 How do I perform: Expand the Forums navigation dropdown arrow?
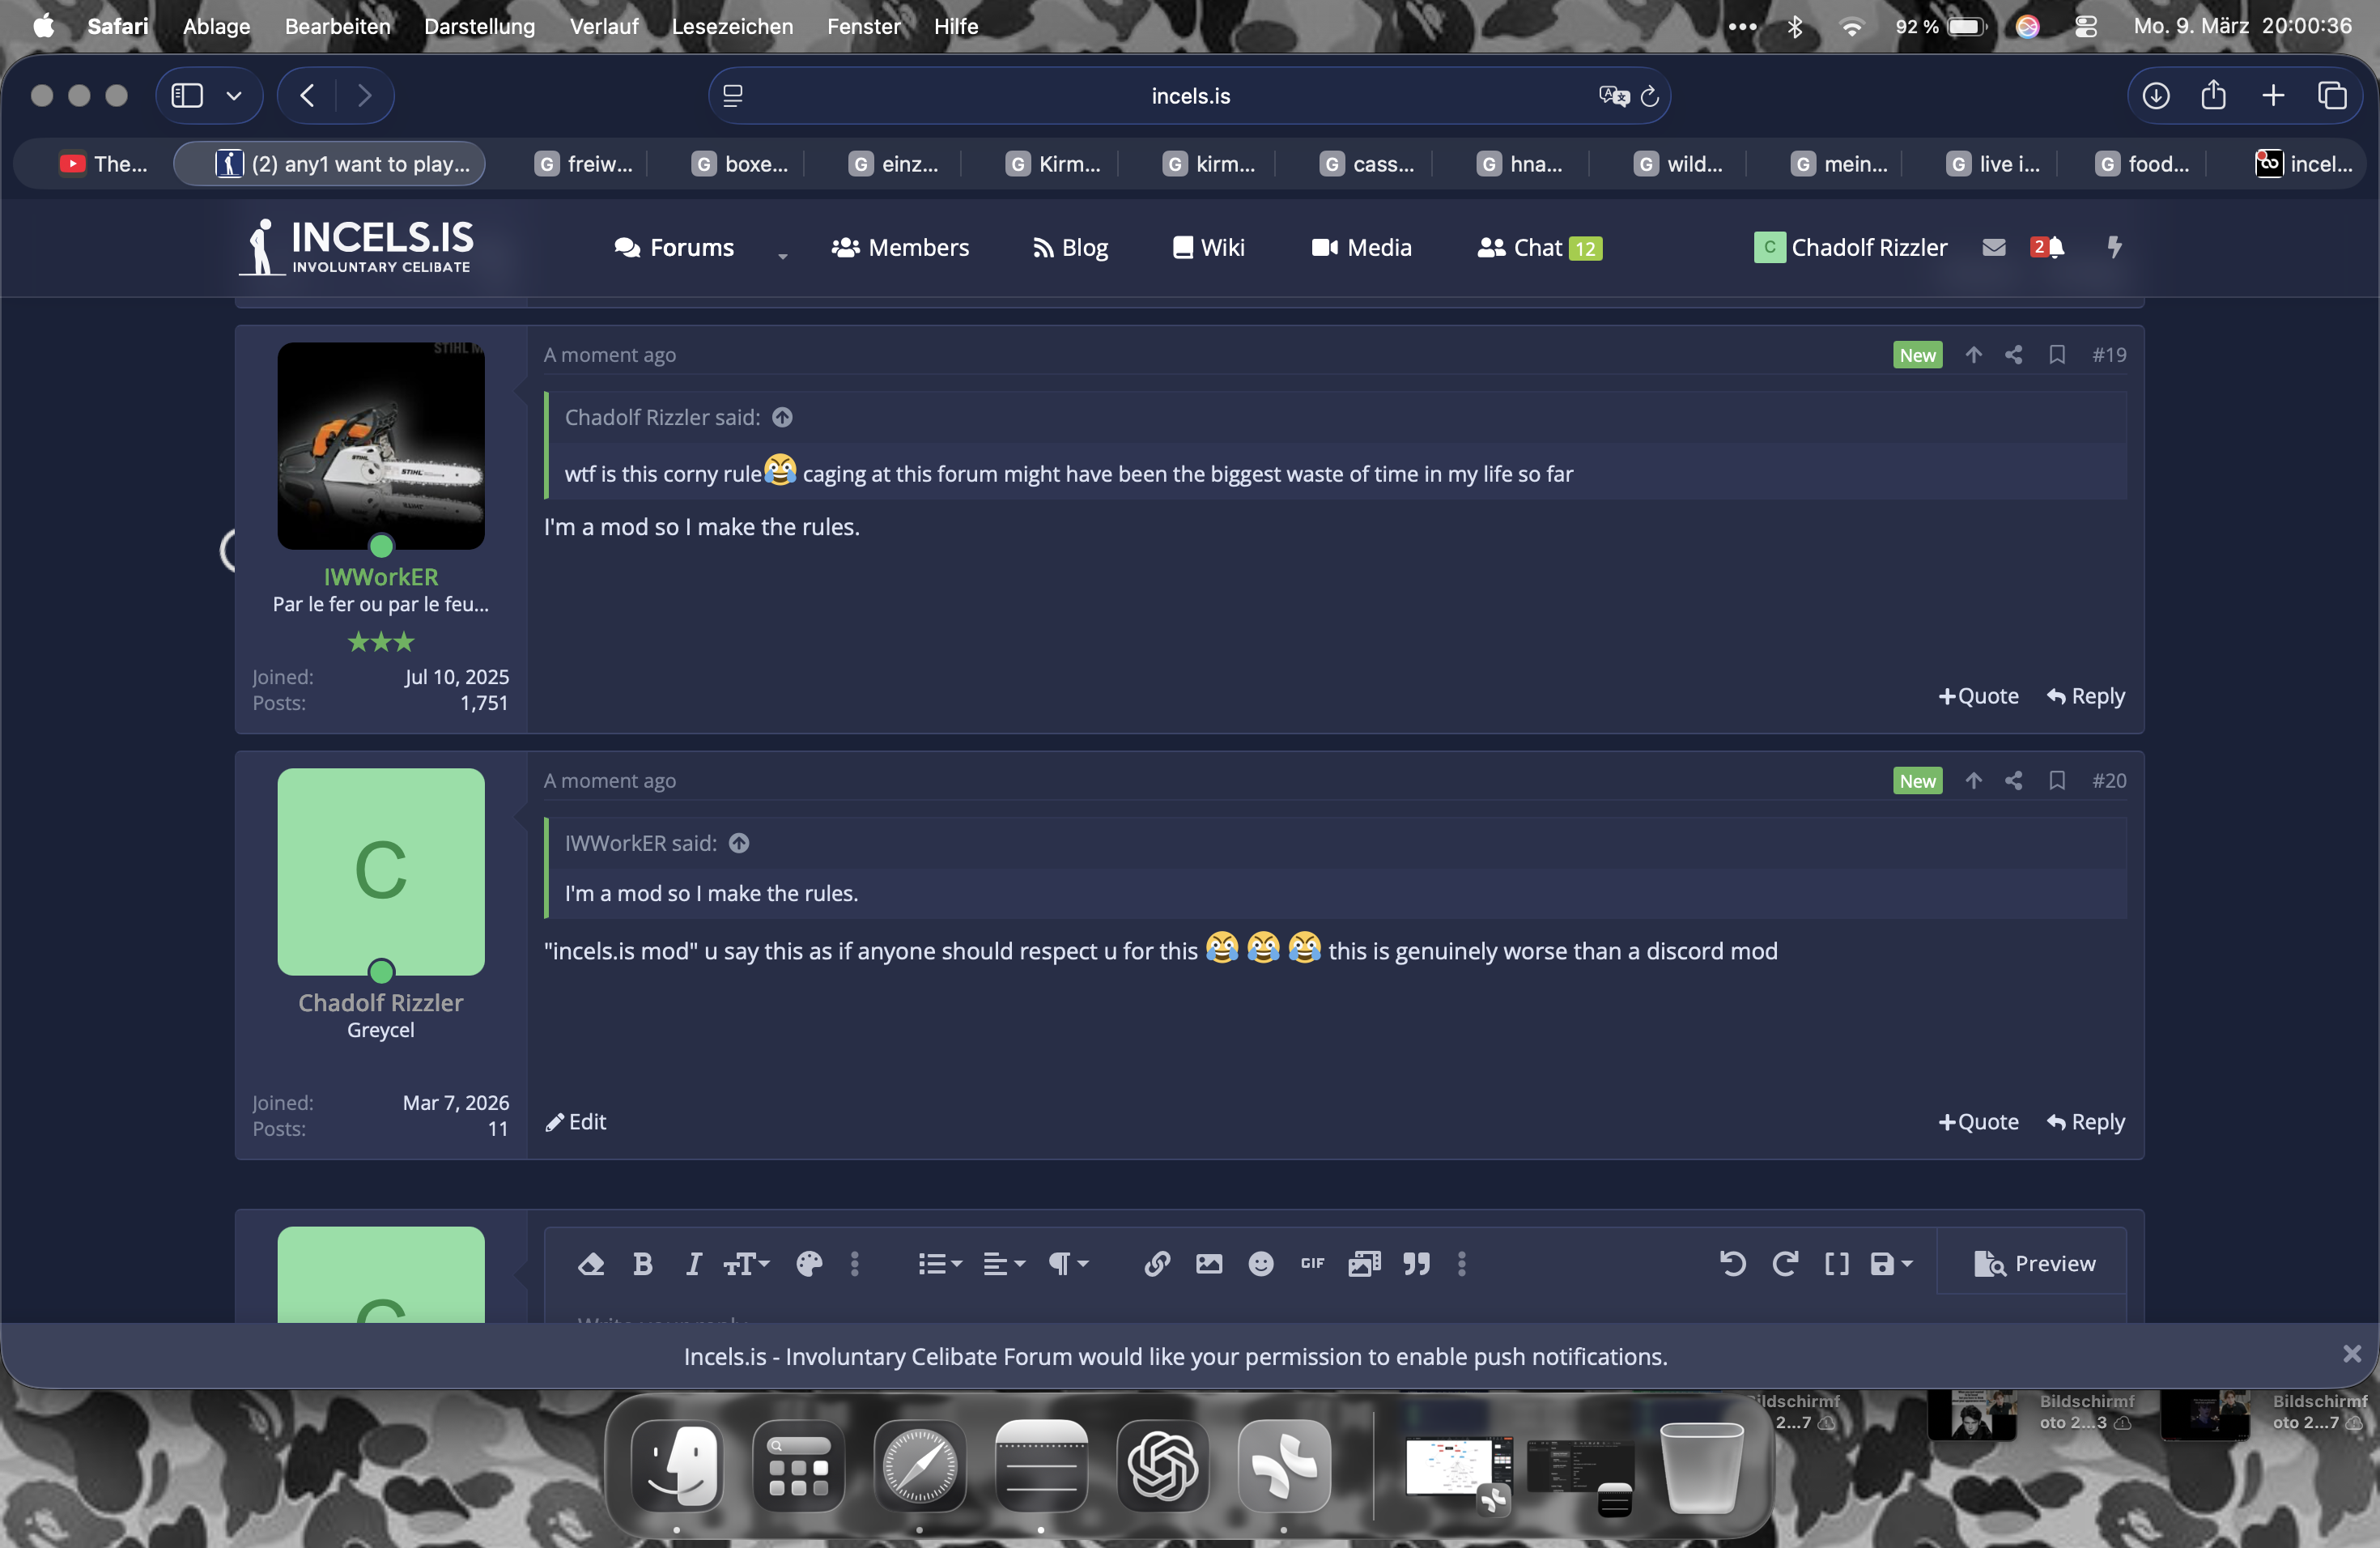pyautogui.click(x=782, y=255)
